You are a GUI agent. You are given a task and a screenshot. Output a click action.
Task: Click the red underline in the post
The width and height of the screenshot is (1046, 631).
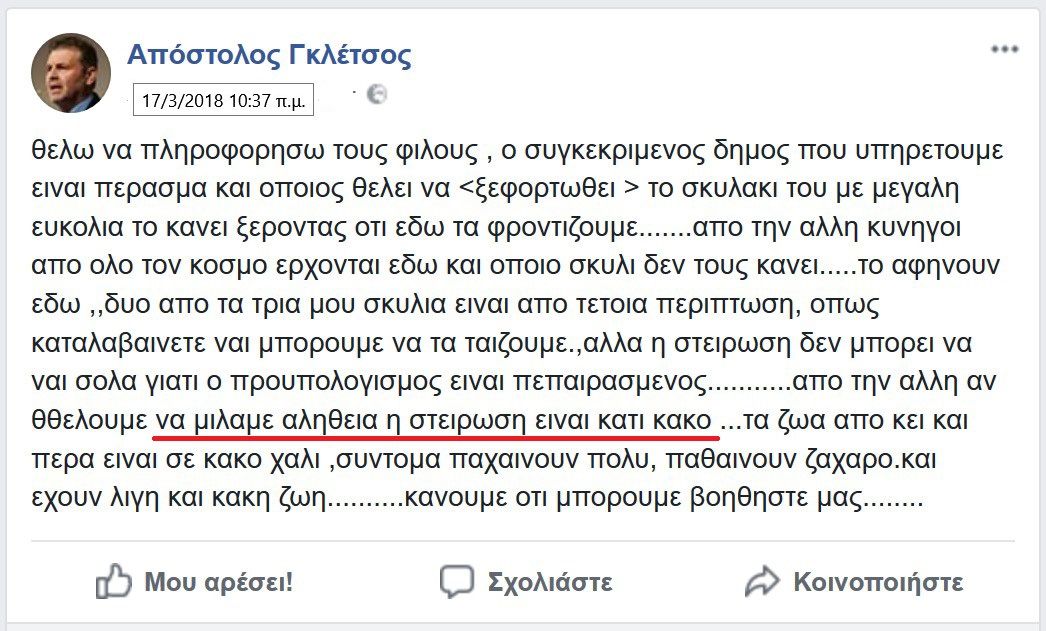pyautogui.click(x=436, y=437)
